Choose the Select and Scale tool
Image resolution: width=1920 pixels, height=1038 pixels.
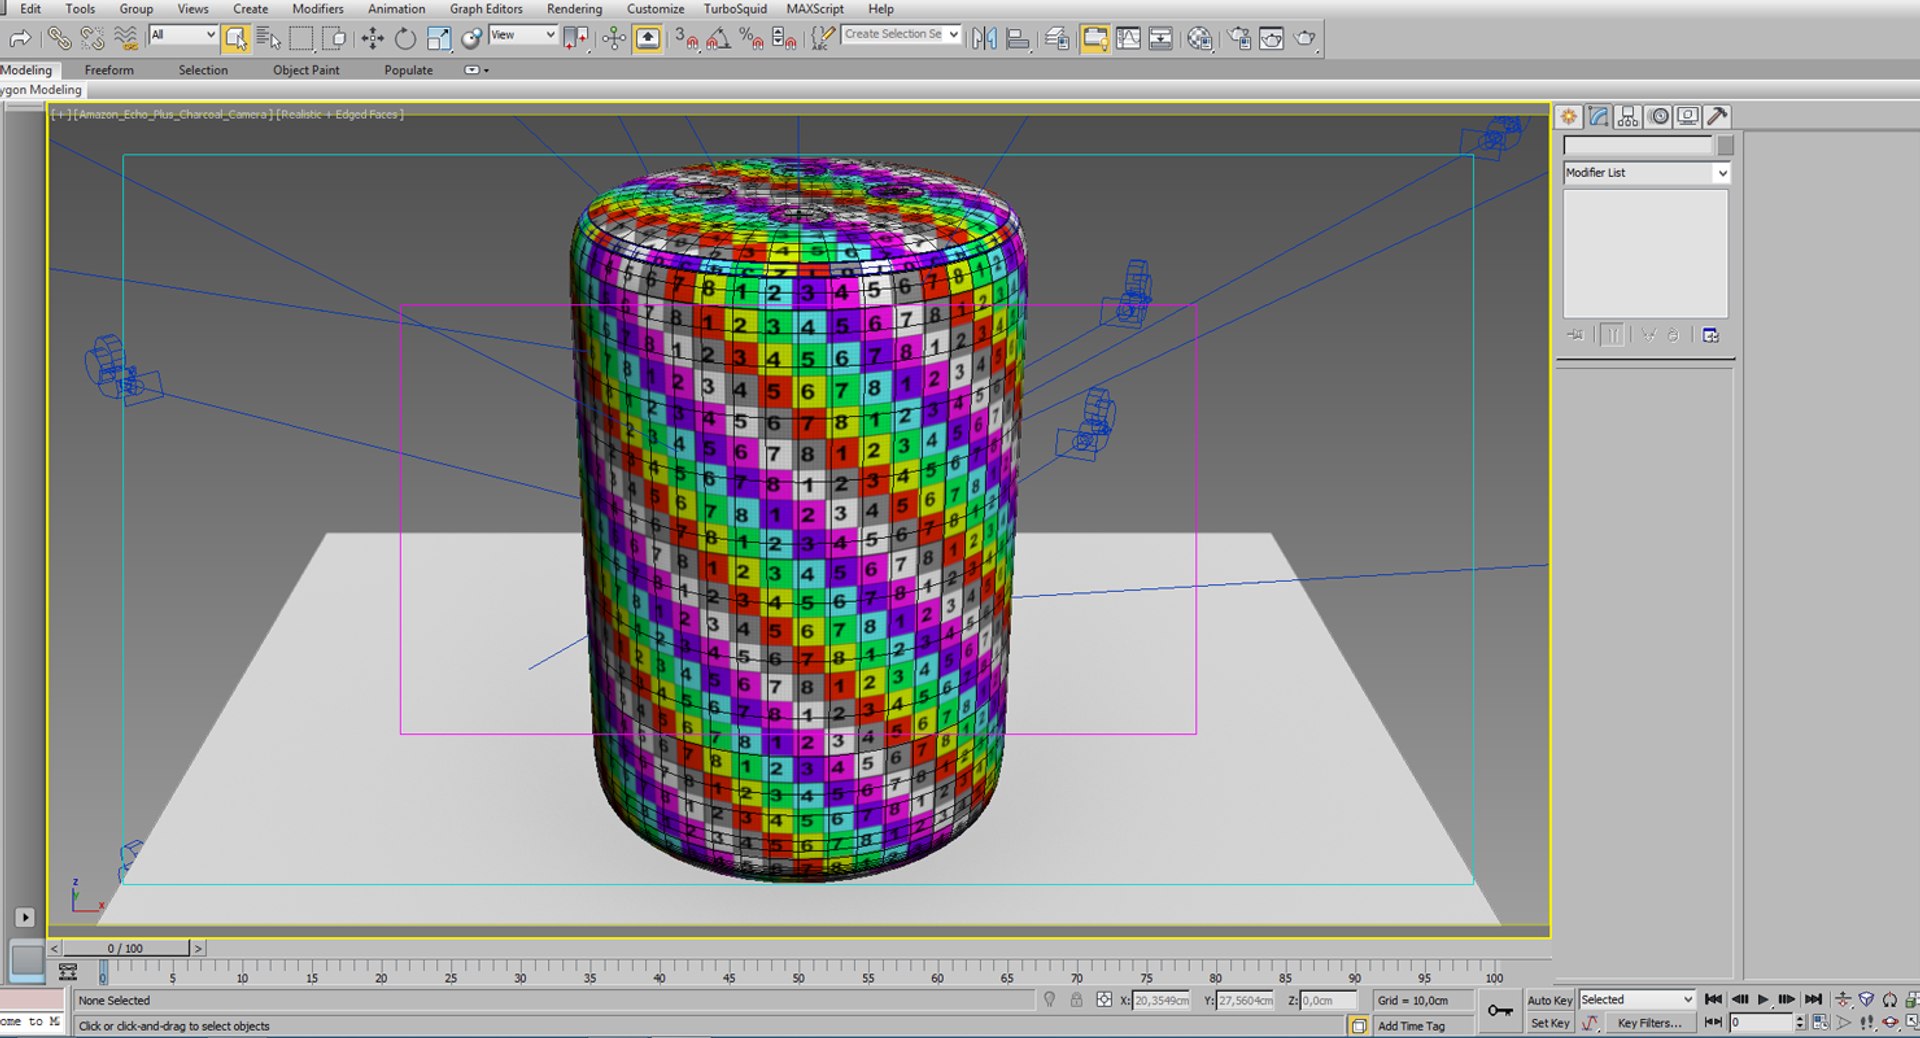pyautogui.click(x=438, y=38)
